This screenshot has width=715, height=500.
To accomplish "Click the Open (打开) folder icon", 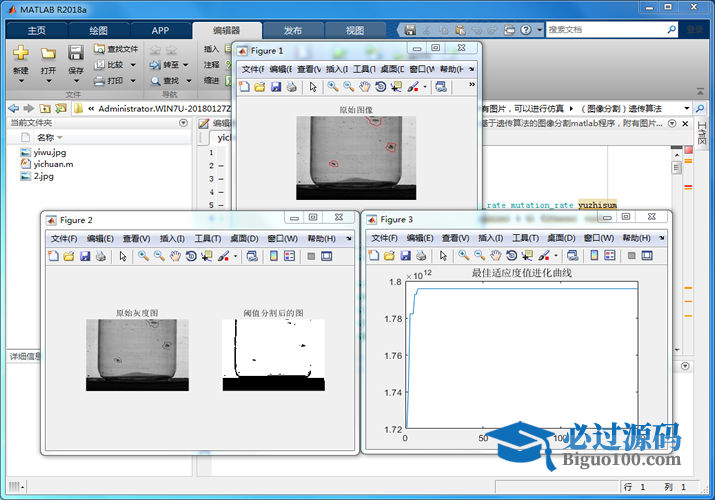I will click(48, 53).
